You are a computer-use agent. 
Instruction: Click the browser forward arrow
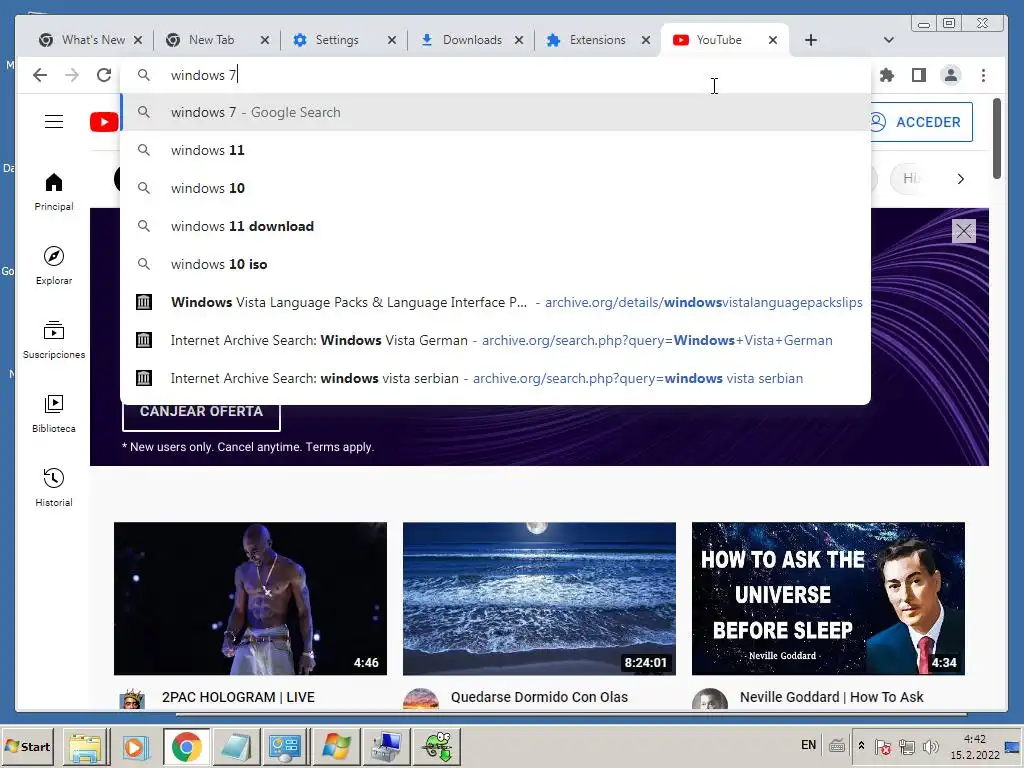click(72, 75)
